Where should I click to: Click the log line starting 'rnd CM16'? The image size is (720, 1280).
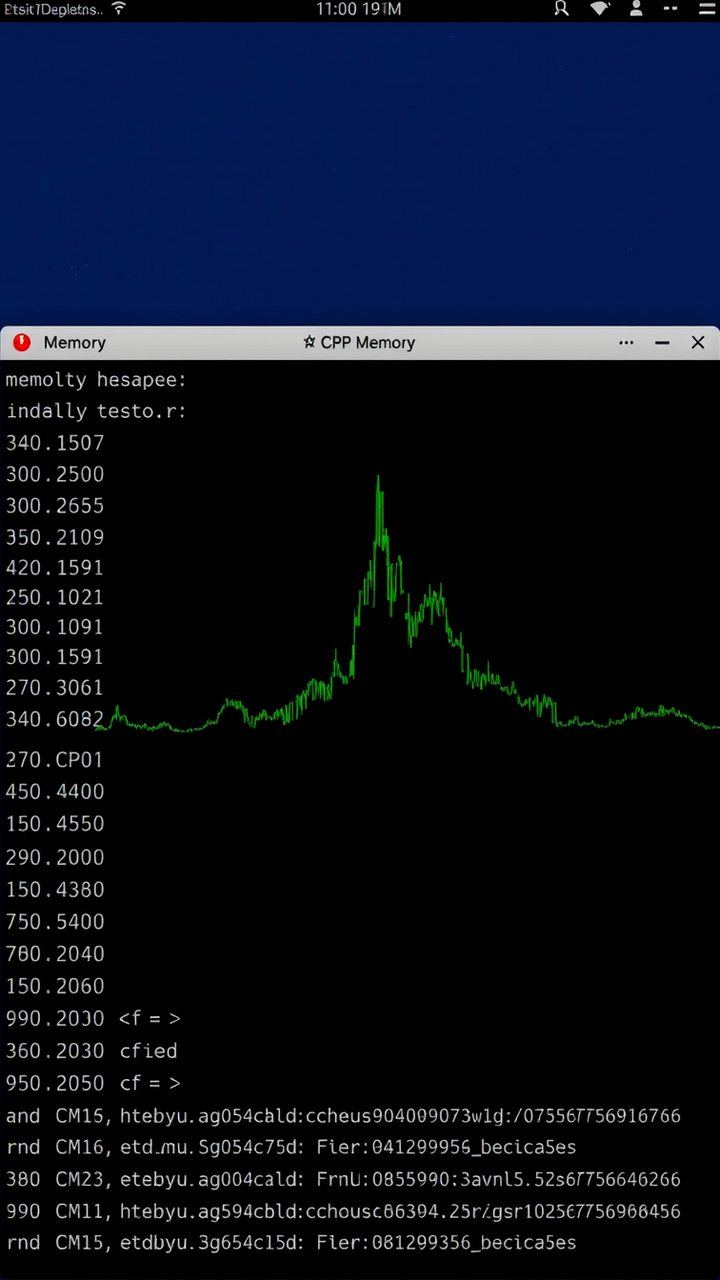tap(291, 1147)
